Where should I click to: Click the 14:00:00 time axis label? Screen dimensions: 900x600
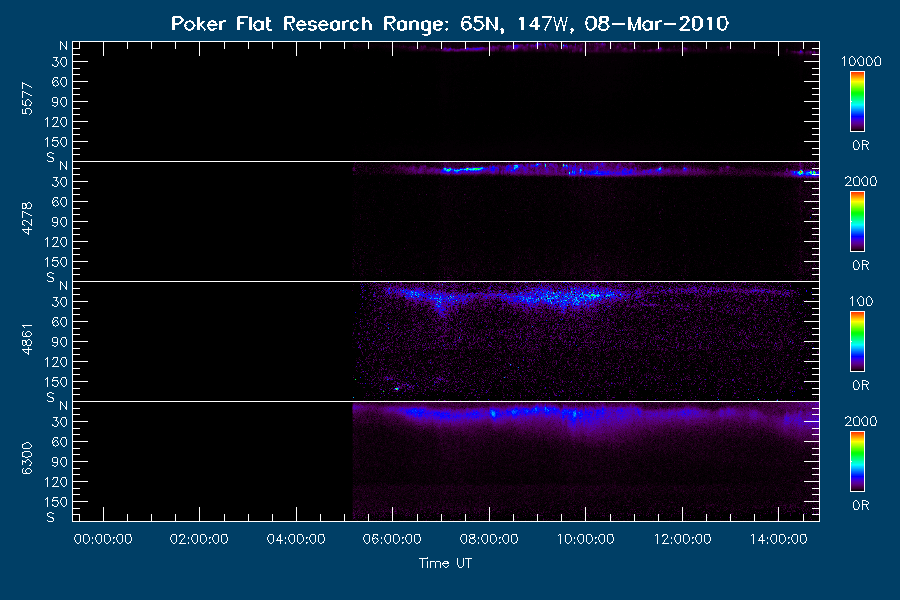pyautogui.click(x=778, y=539)
